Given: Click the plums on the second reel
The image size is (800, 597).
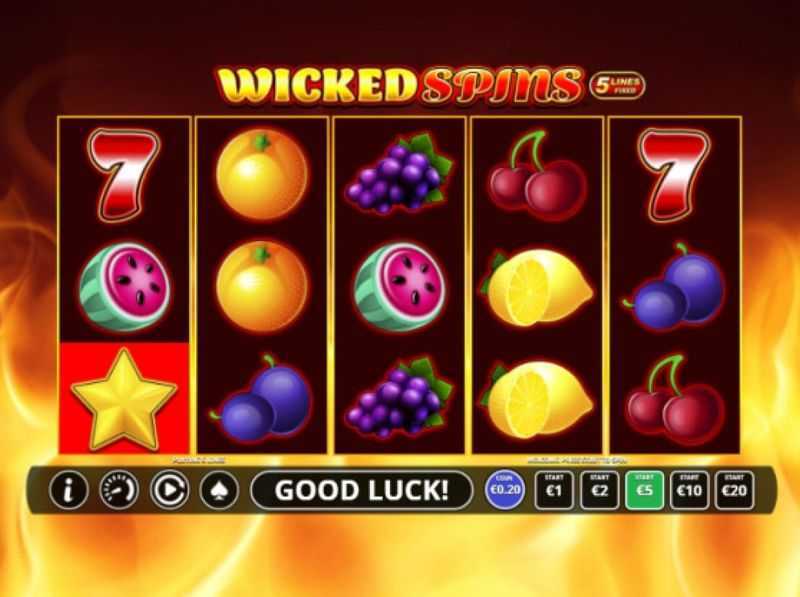Looking at the screenshot, I should 261,400.
